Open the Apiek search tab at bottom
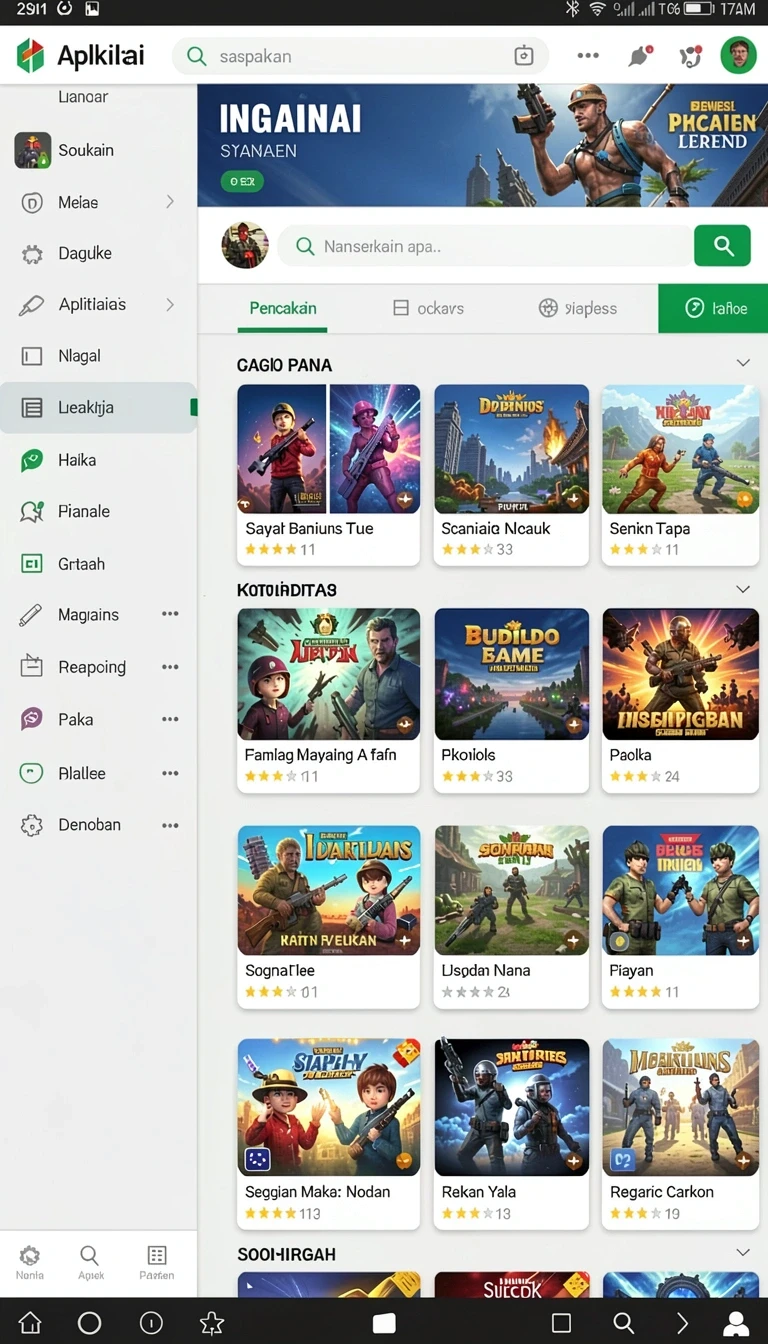 pos(90,1262)
